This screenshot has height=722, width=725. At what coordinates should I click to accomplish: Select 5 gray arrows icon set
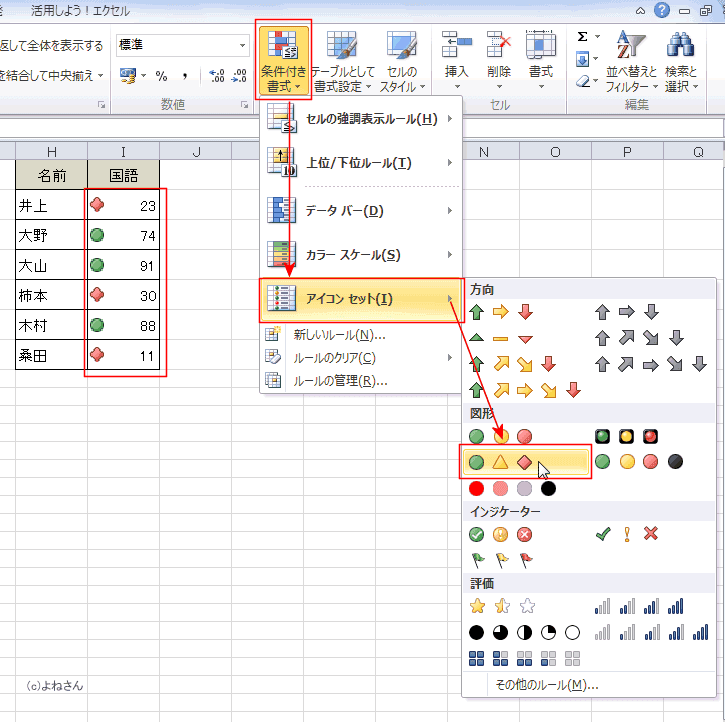coord(650,364)
